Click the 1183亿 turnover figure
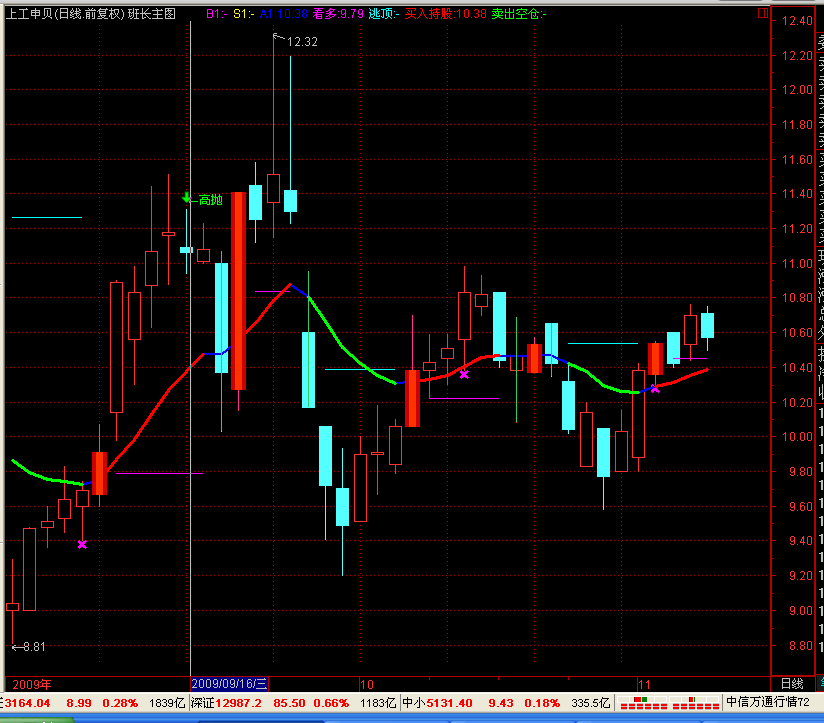824x723 pixels. tap(378, 703)
